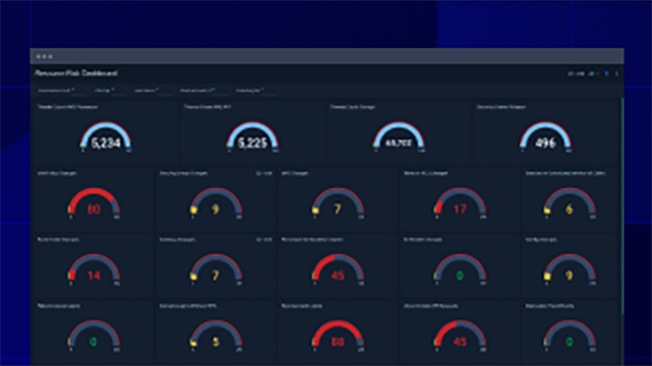The height and width of the screenshot is (366, 652).
Task: Click the red gauge showing 80
Action: pos(94,203)
